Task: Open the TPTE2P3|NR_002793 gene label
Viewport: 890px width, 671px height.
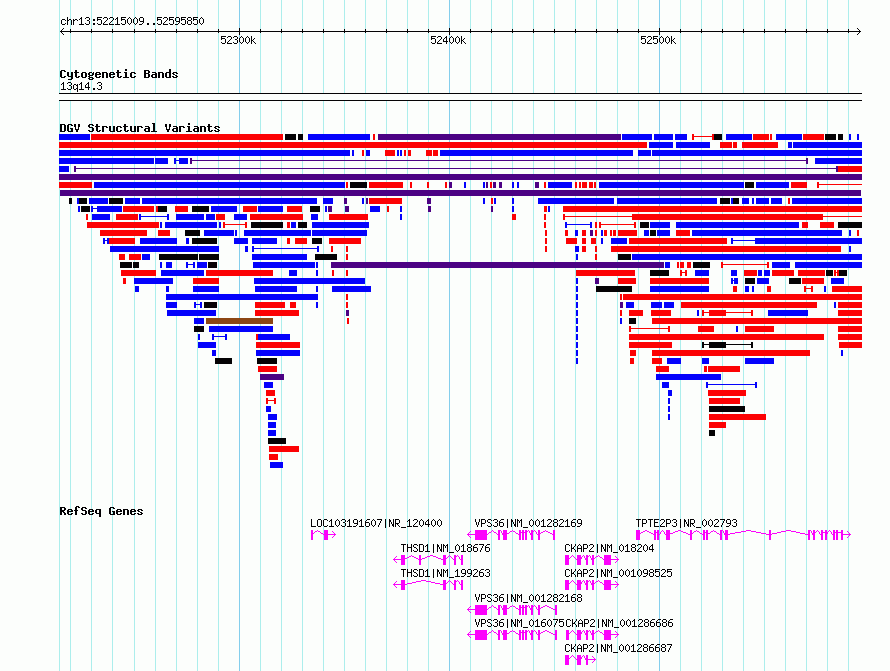Action: coord(686,523)
